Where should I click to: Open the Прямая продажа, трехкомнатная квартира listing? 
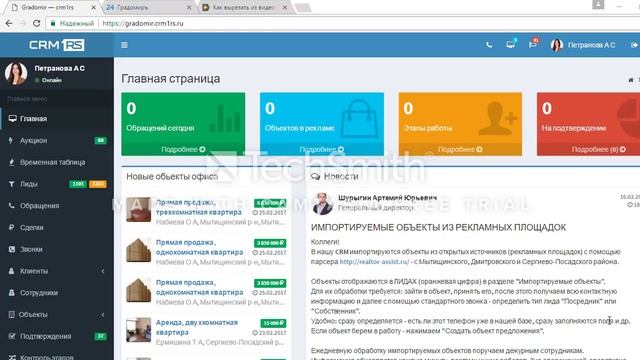pos(199,207)
